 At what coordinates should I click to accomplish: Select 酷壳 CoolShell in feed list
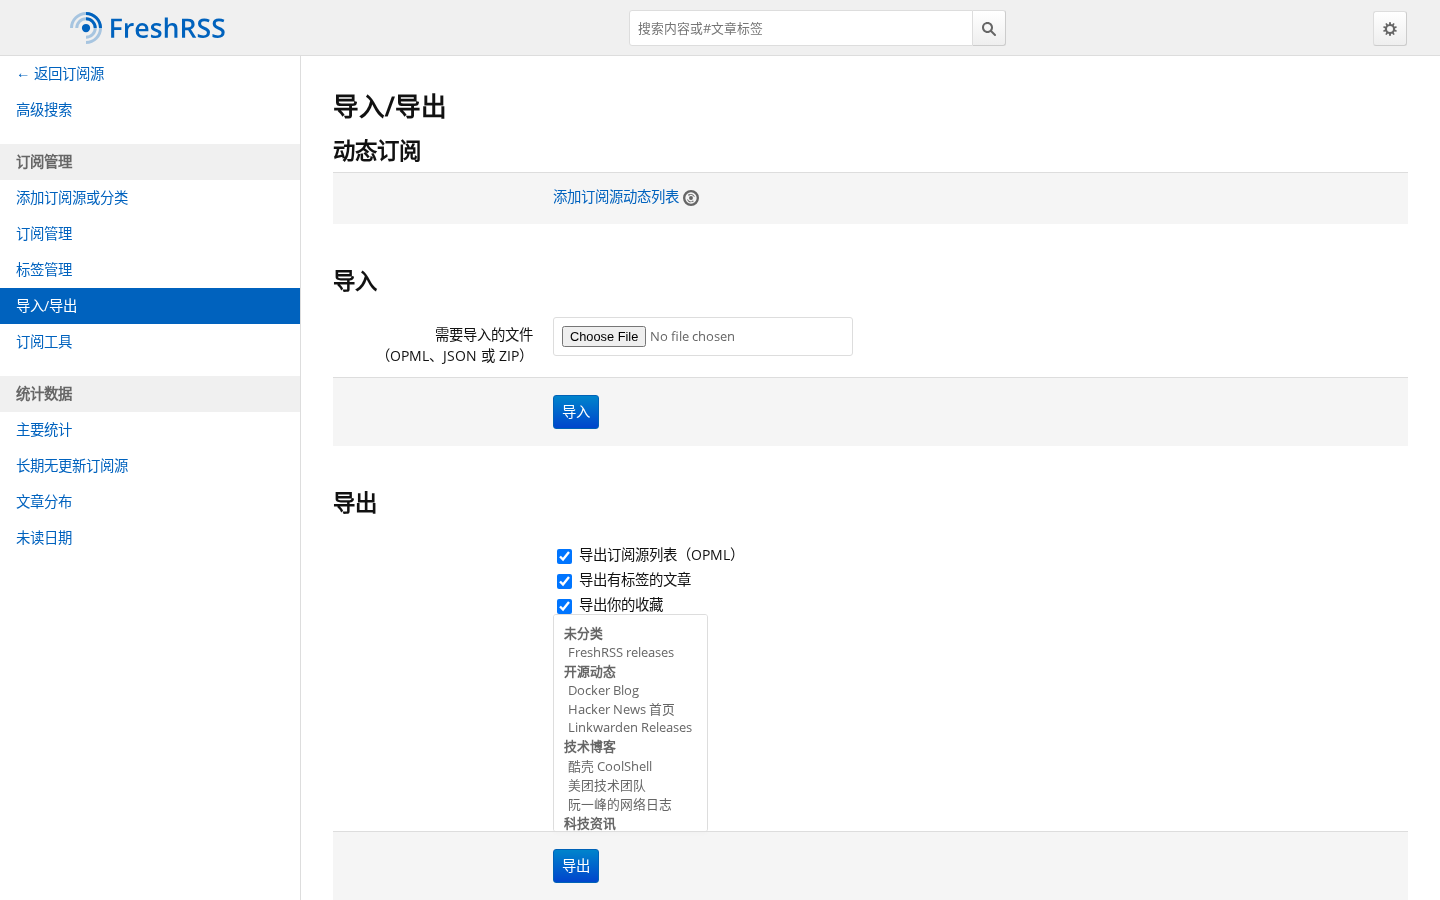tap(610, 767)
